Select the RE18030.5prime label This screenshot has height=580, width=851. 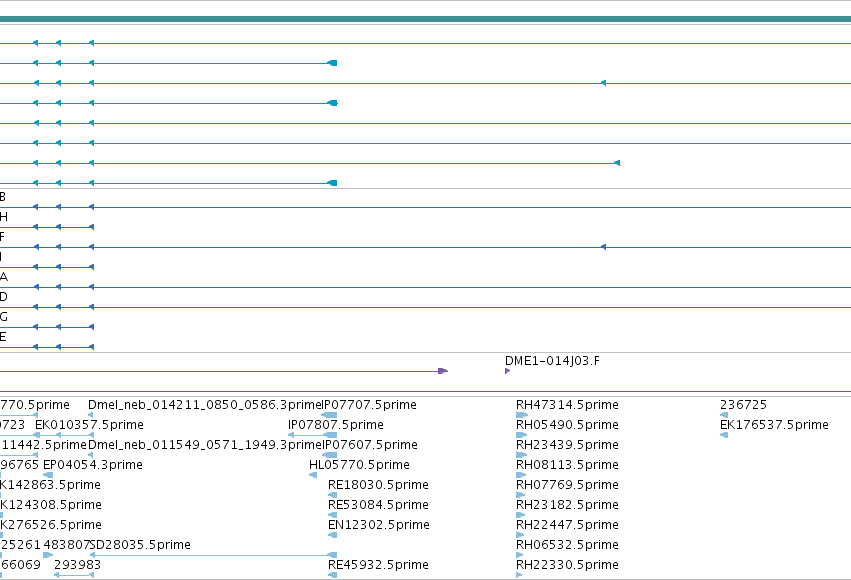tap(378, 485)
